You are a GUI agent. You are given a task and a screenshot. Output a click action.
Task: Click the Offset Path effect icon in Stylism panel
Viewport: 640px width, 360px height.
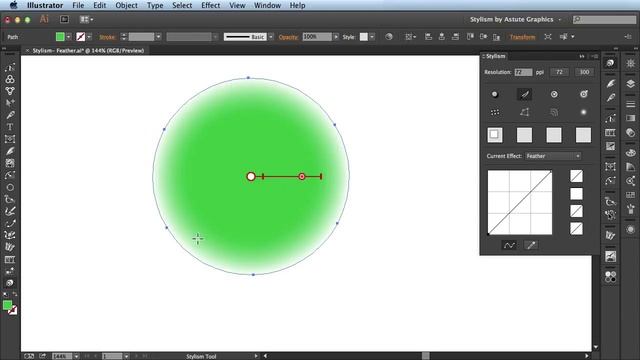pos(554,112)
